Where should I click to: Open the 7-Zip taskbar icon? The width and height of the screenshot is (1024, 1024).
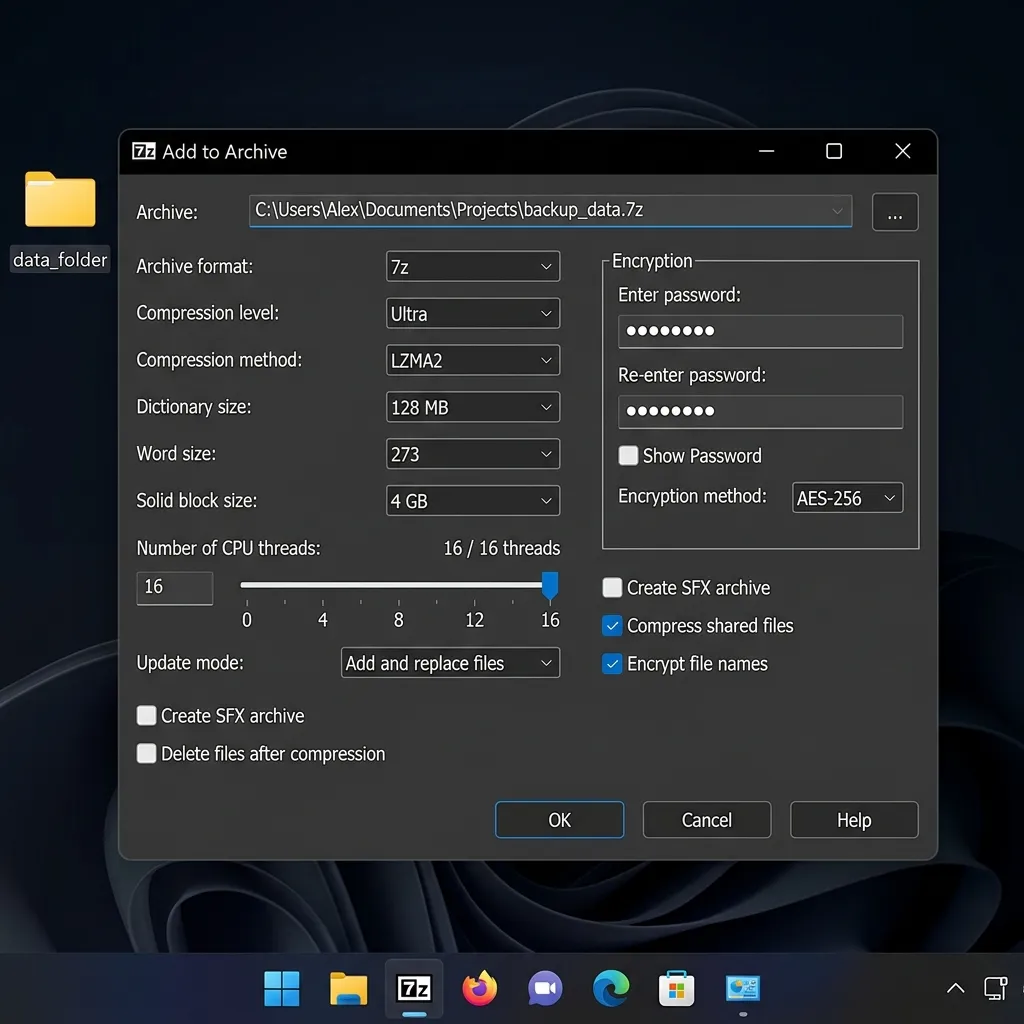pyautogui.click(x=414, y=988)
